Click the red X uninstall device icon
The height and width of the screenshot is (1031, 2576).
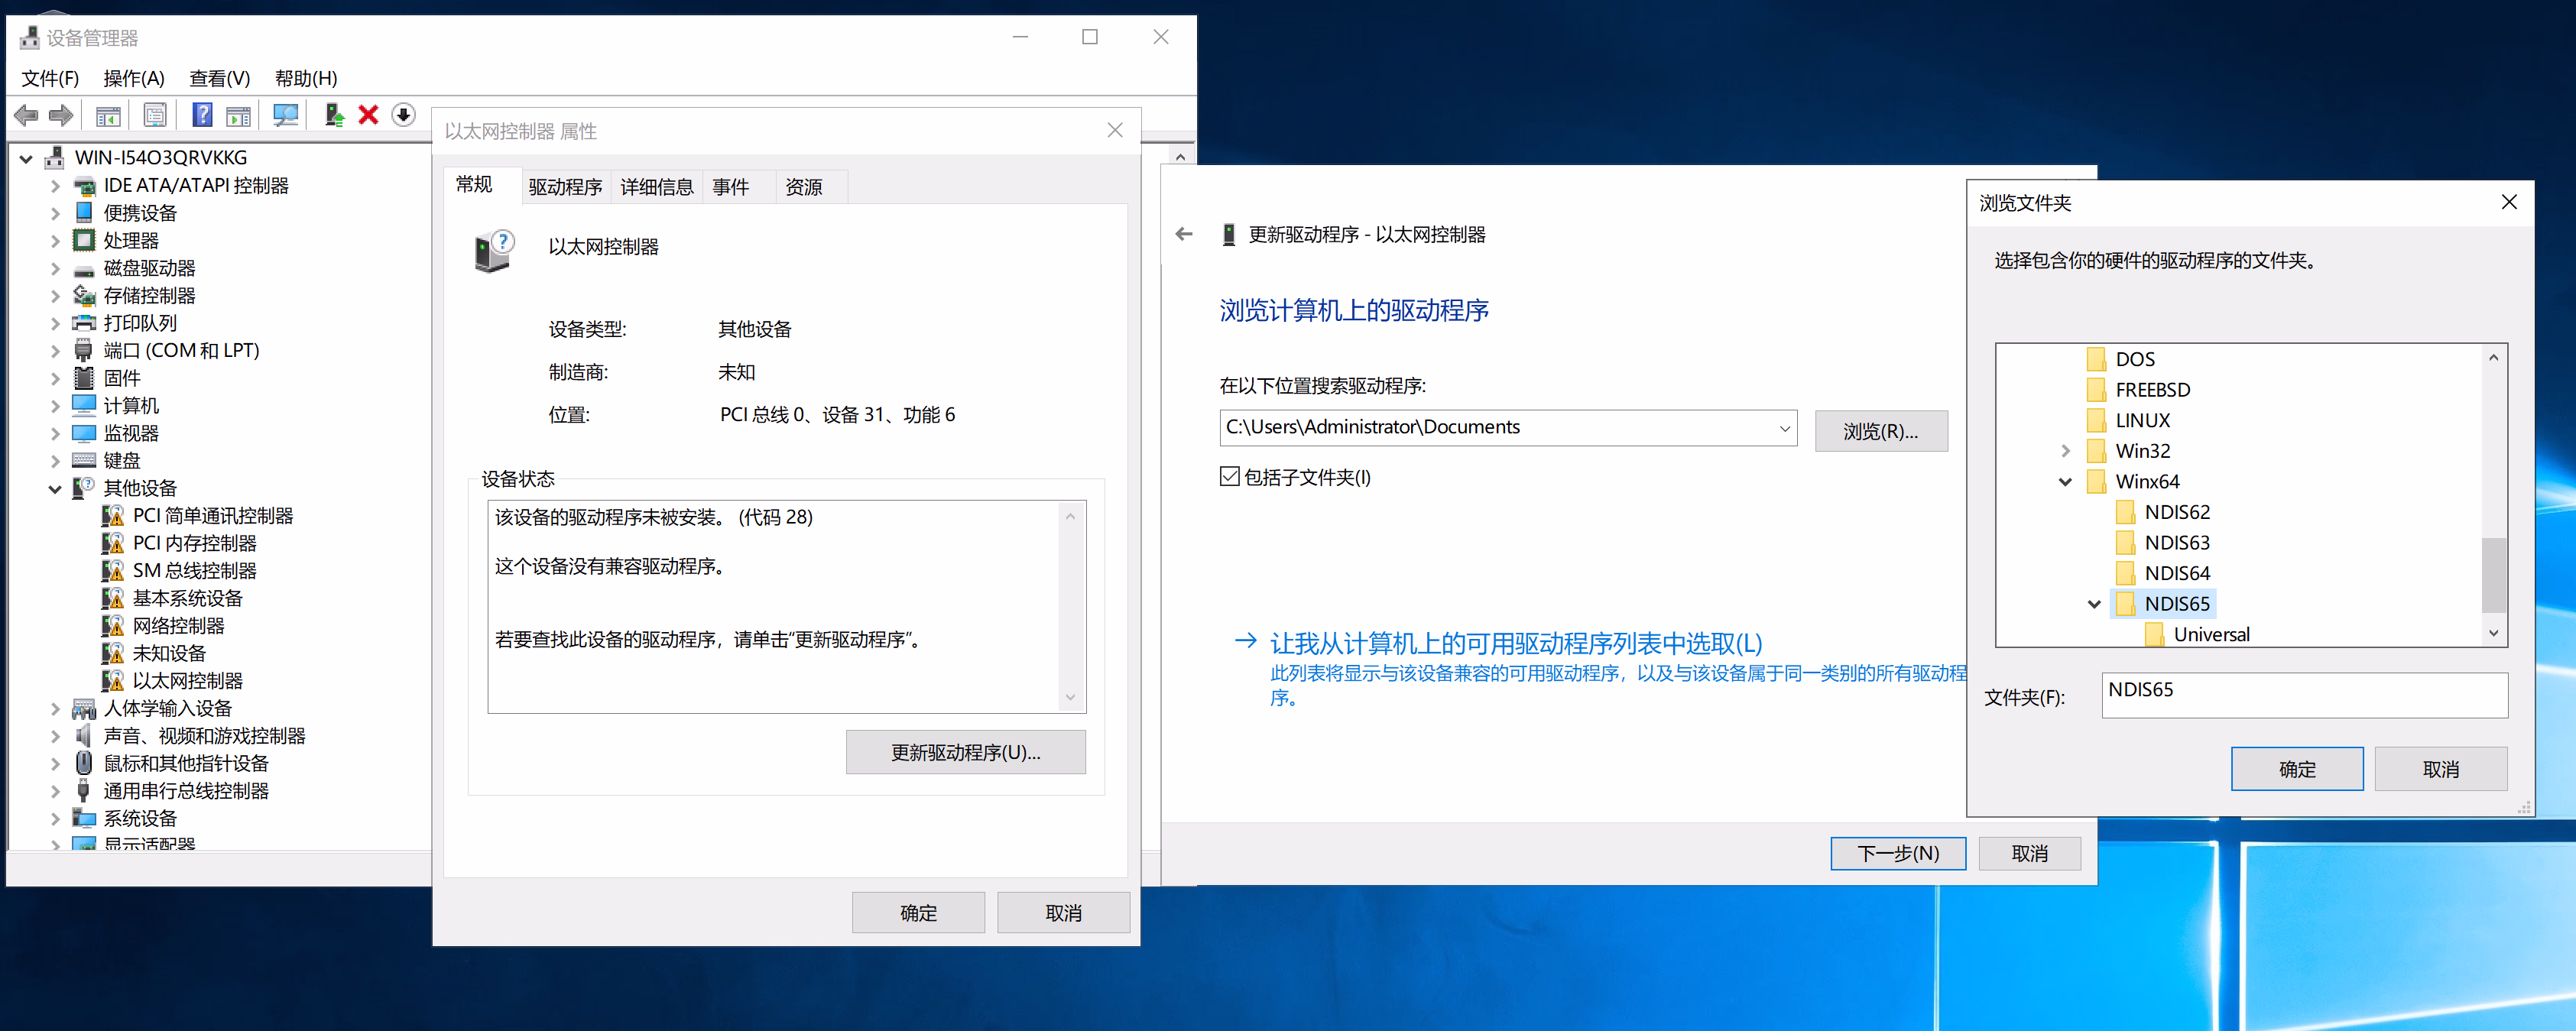click(x=368, y=115)
